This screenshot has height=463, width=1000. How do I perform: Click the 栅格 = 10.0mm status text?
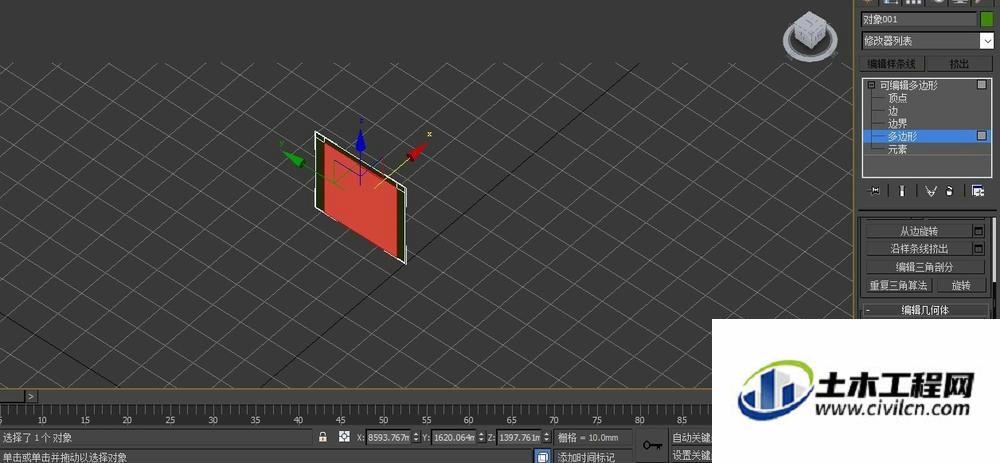coord(589,437)
